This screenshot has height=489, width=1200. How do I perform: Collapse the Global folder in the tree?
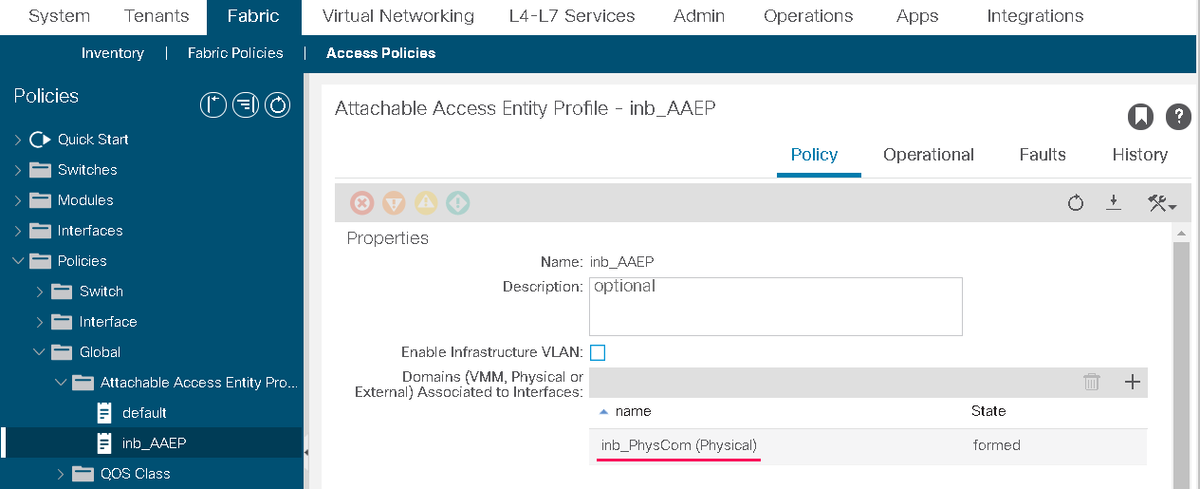[39, 352]
